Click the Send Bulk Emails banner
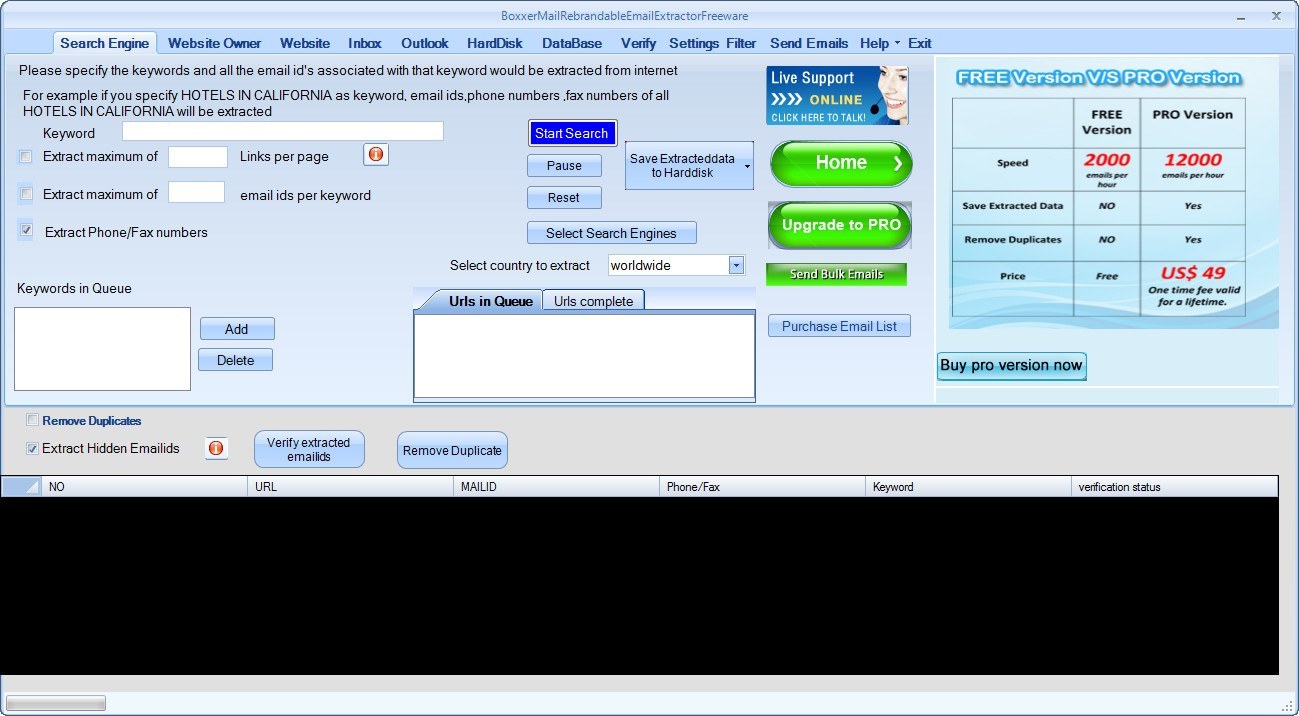 pyautogui.click(x=836, y=273)
